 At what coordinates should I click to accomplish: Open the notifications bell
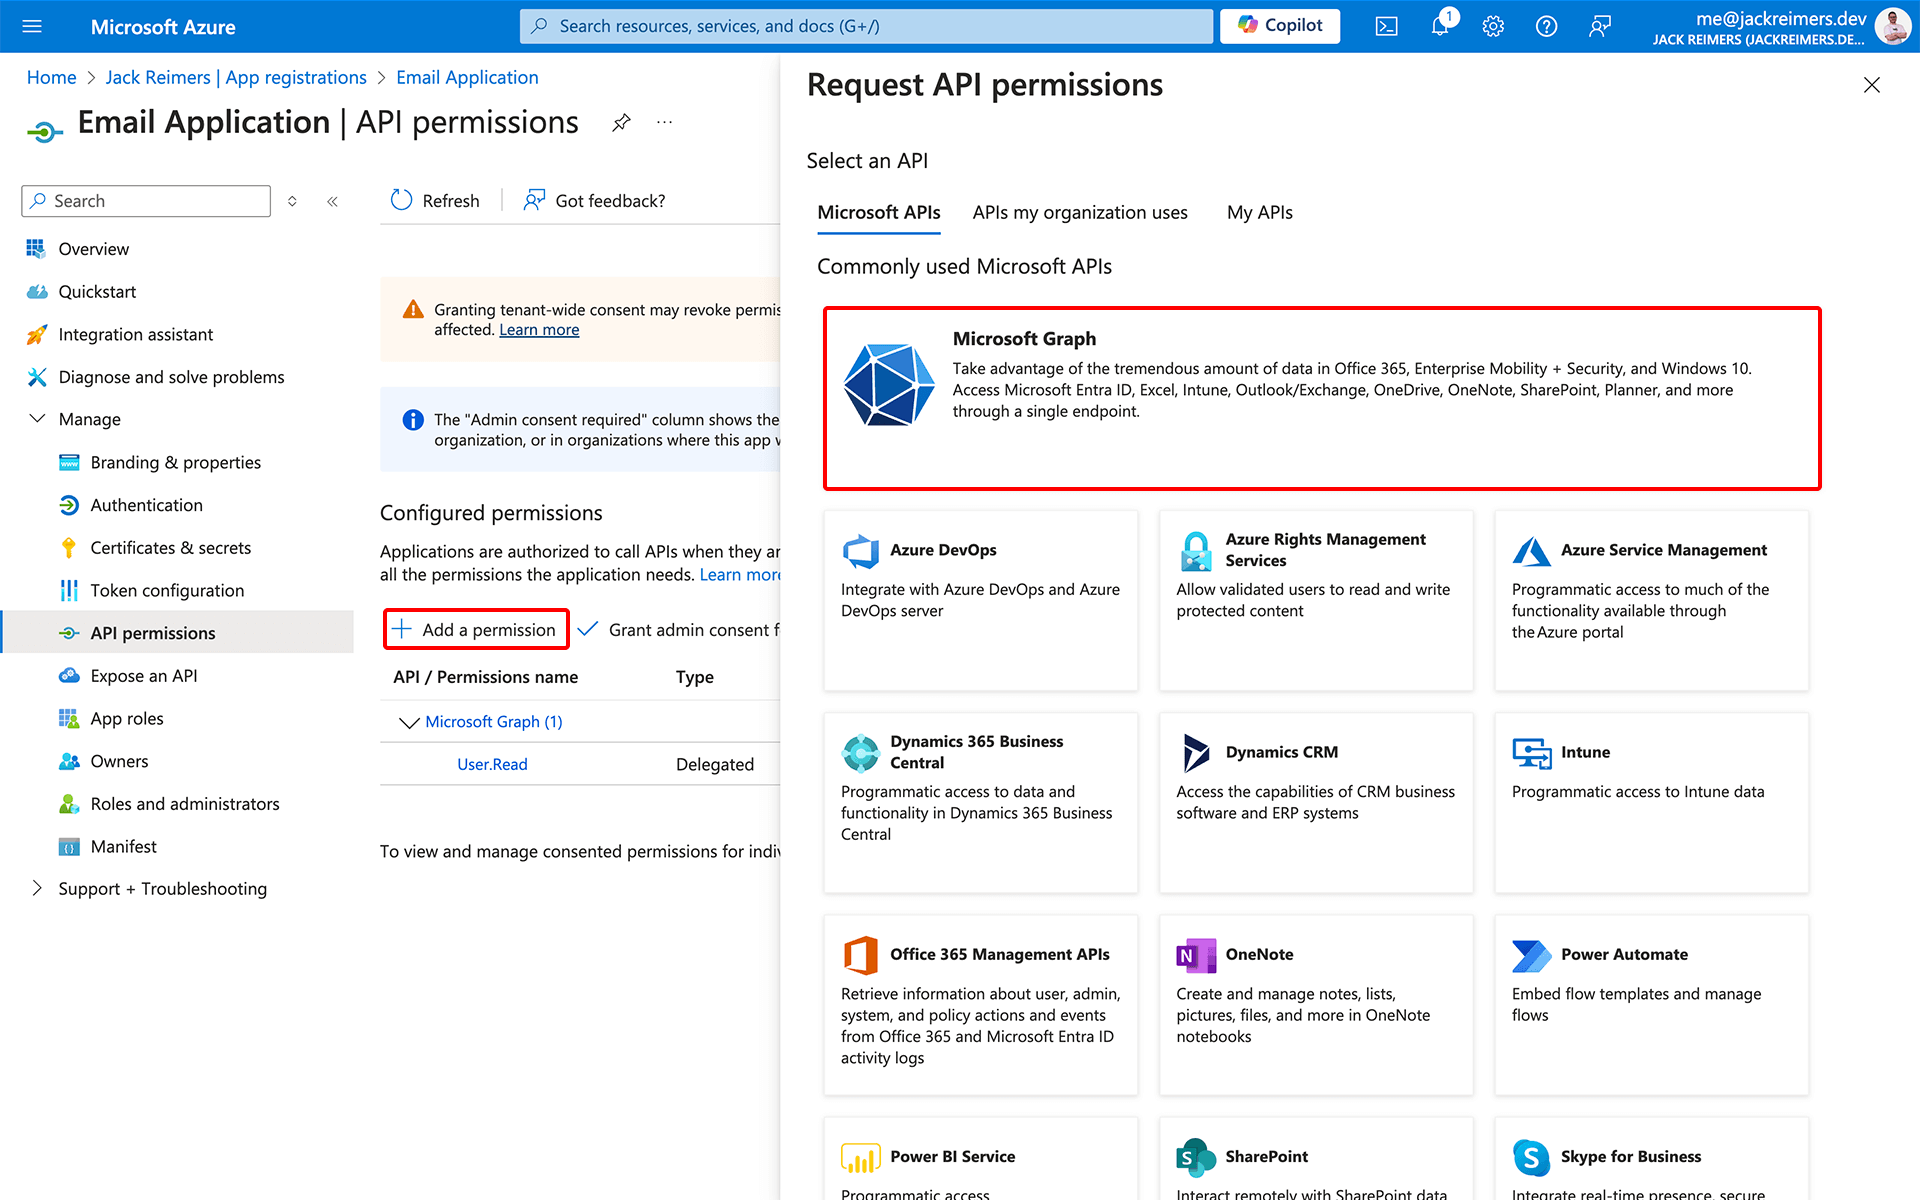pos(1440,26)
